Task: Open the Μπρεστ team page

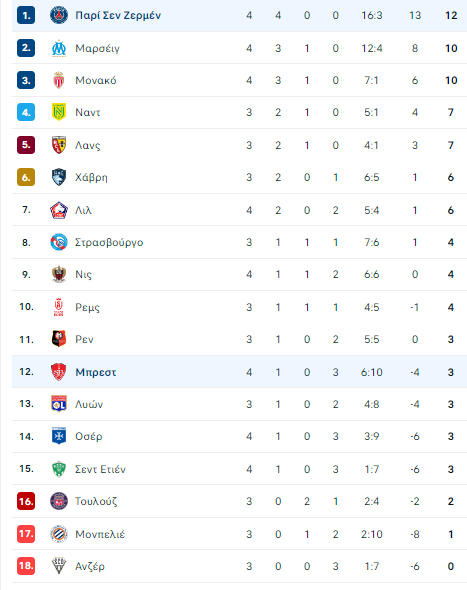Action: pos(96,372)
